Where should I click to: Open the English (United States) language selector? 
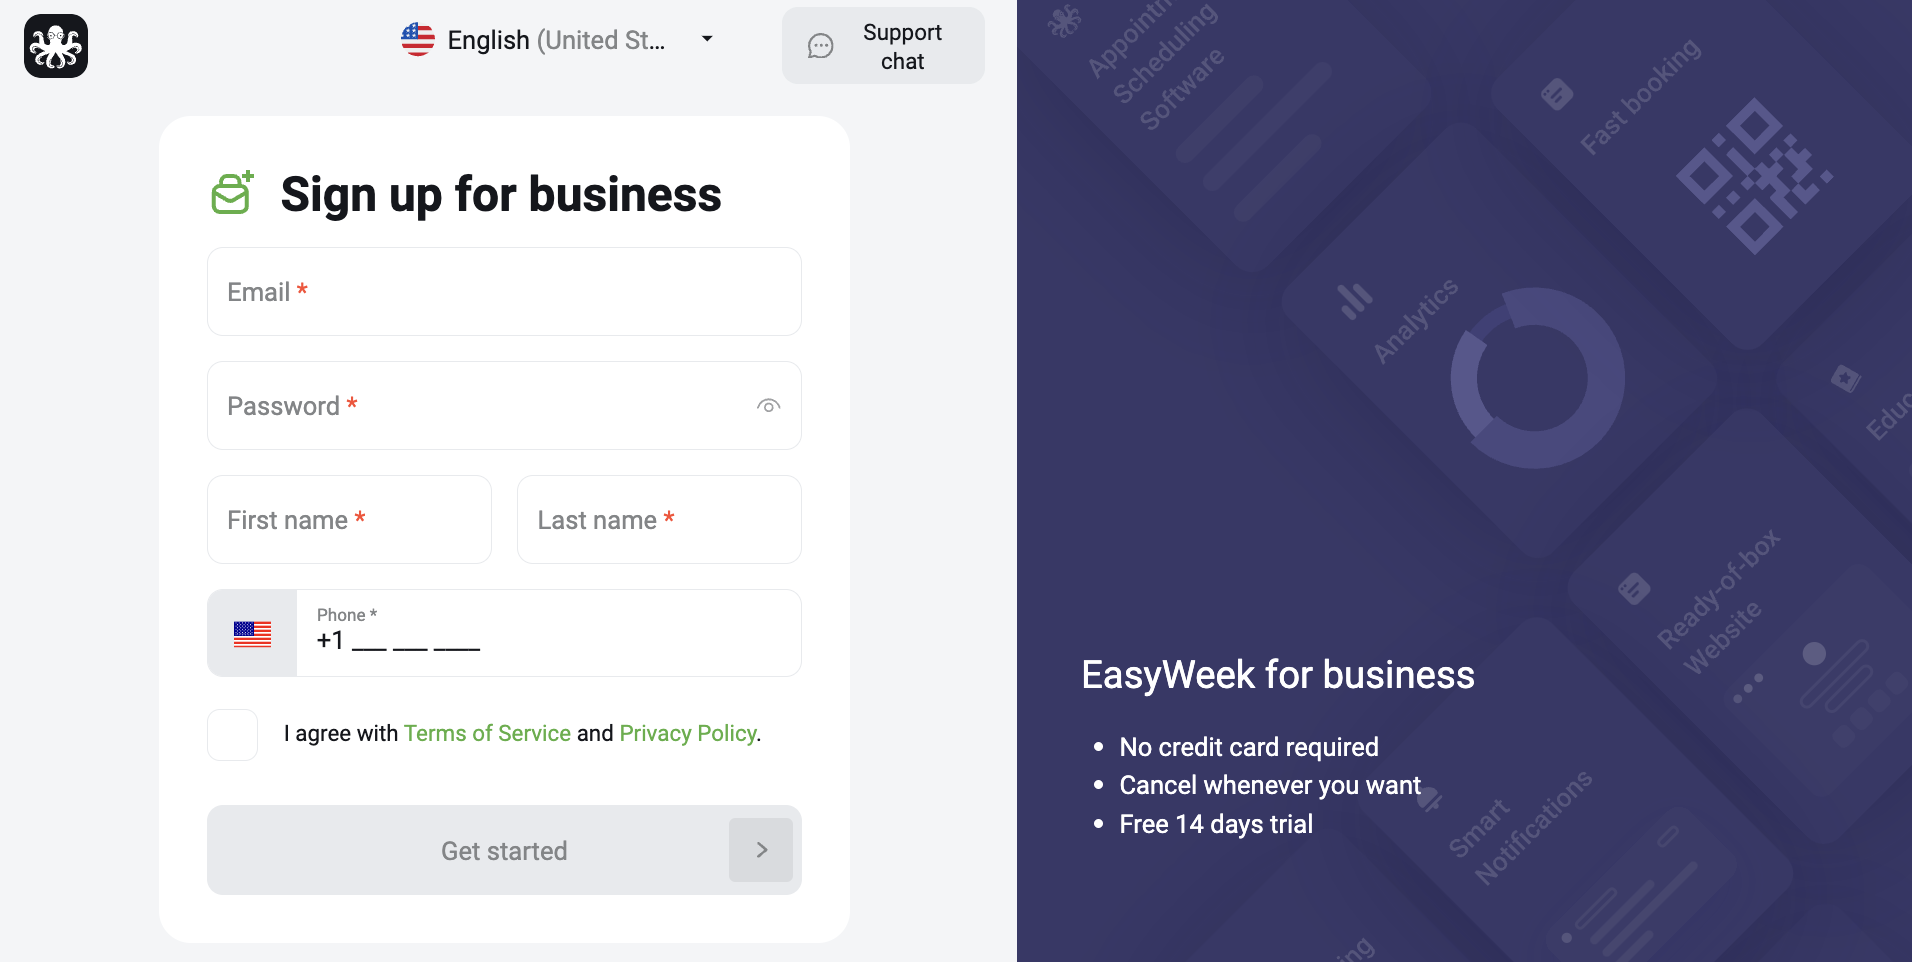point(558,40)
